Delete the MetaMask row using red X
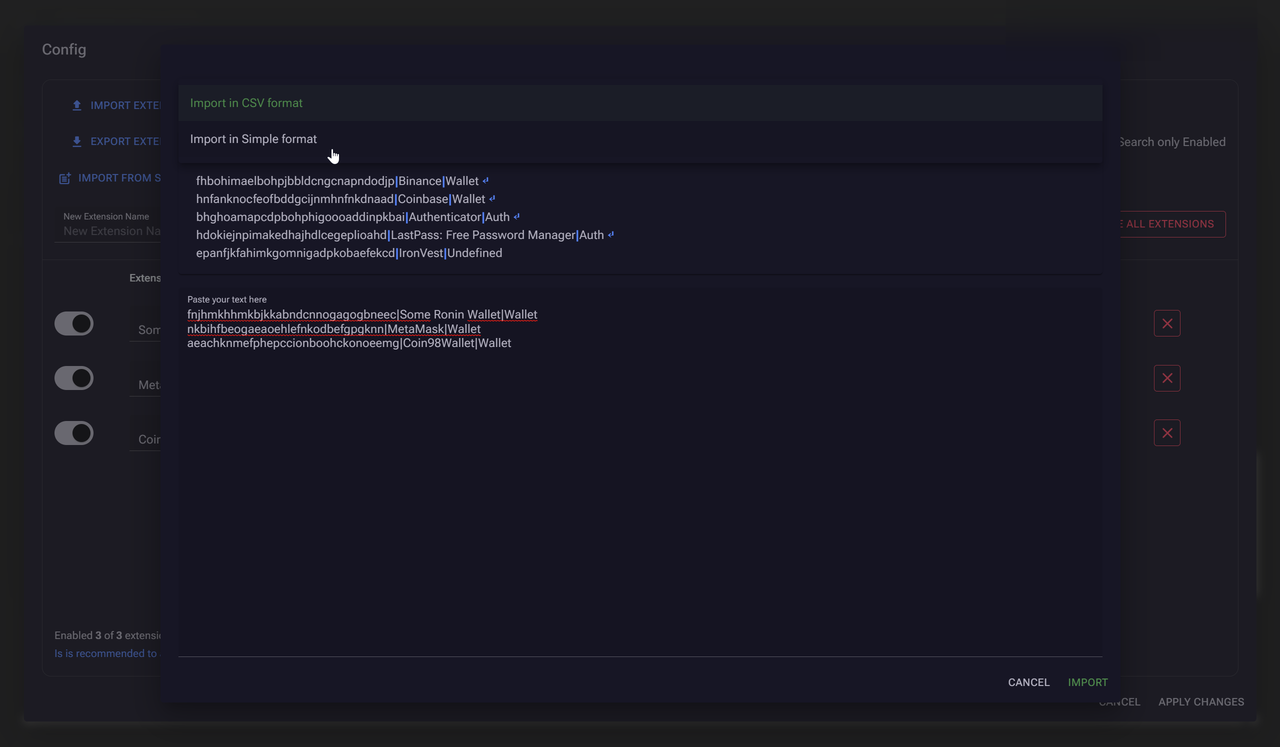1280x747 pixels. click(x=1166, y=378)
